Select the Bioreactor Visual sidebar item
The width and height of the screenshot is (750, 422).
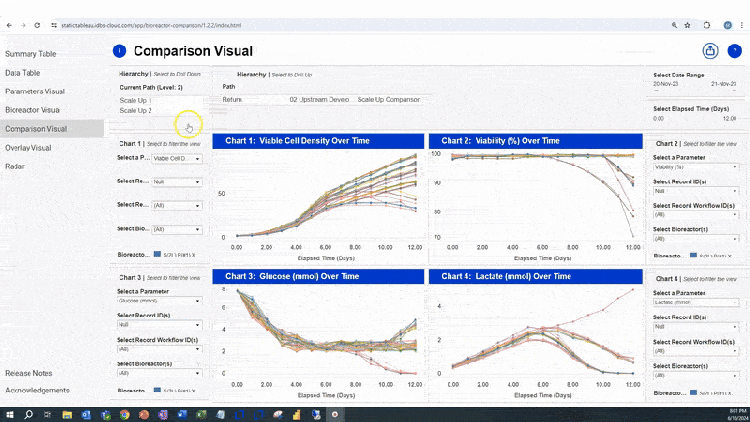(x=33, y=110)
